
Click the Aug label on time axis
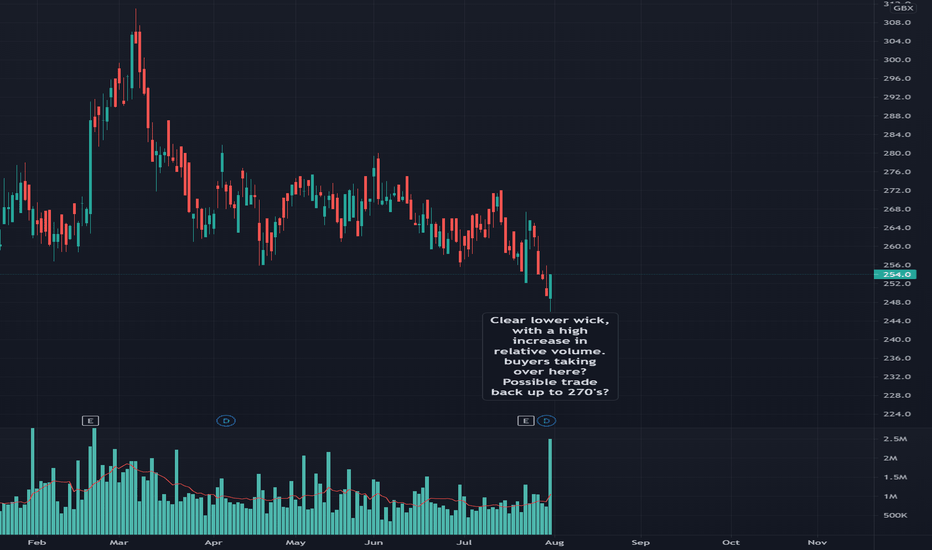click(x=555, y=542)
